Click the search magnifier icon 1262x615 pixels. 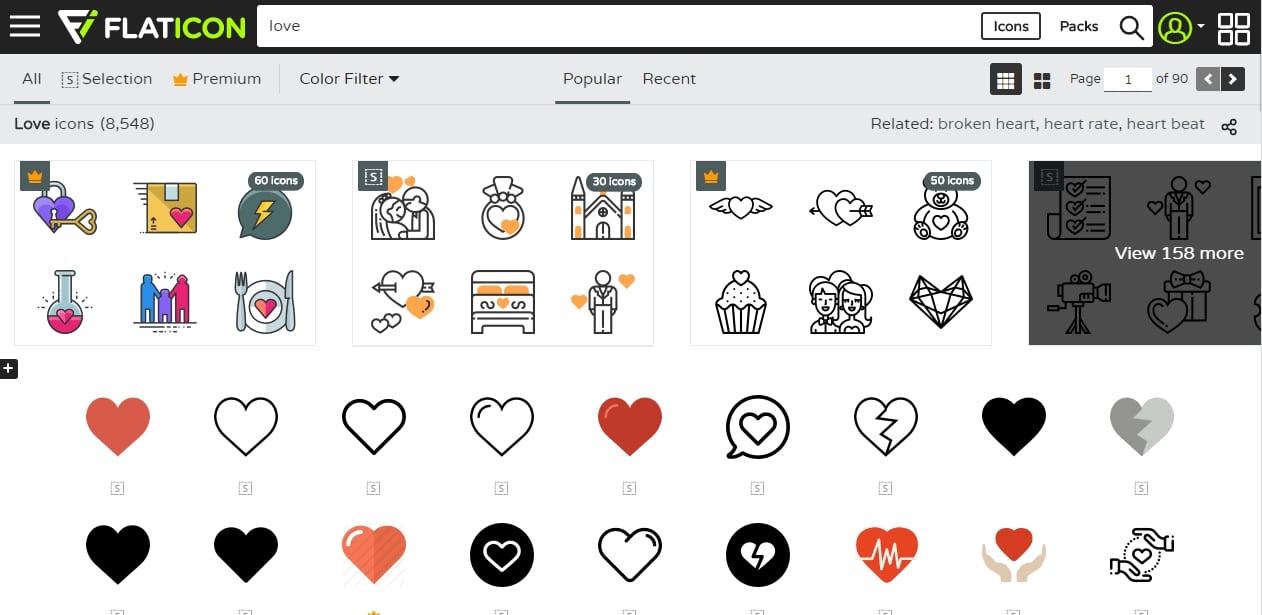click(x=1131, y=27)
